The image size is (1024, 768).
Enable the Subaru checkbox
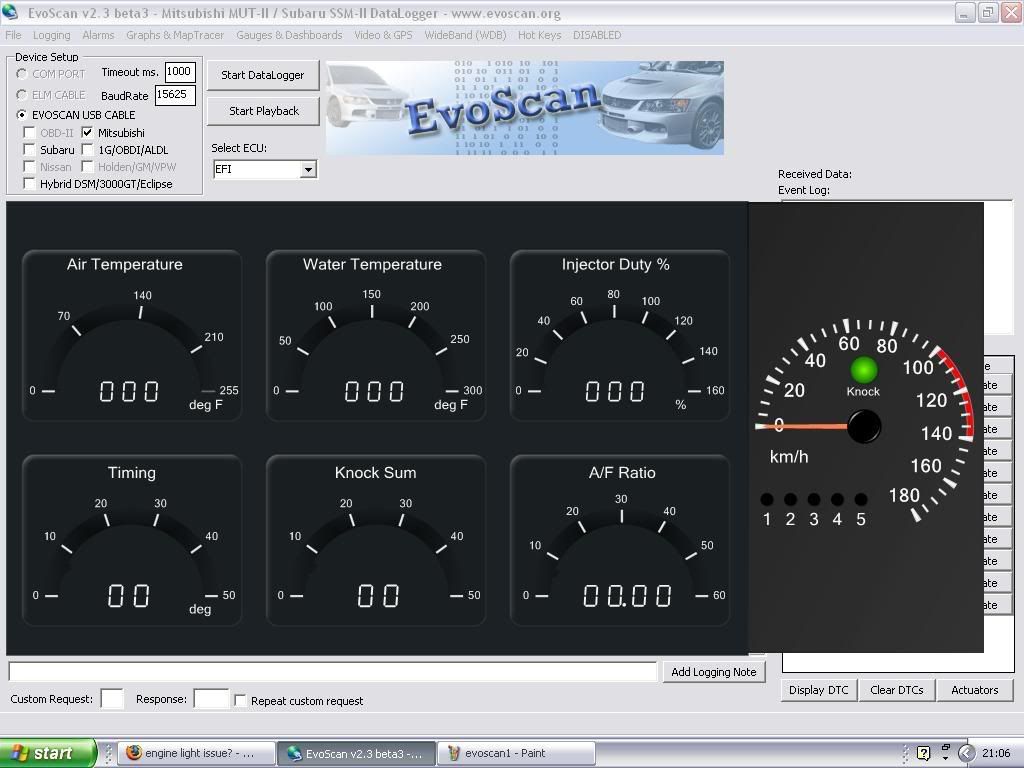29,150
